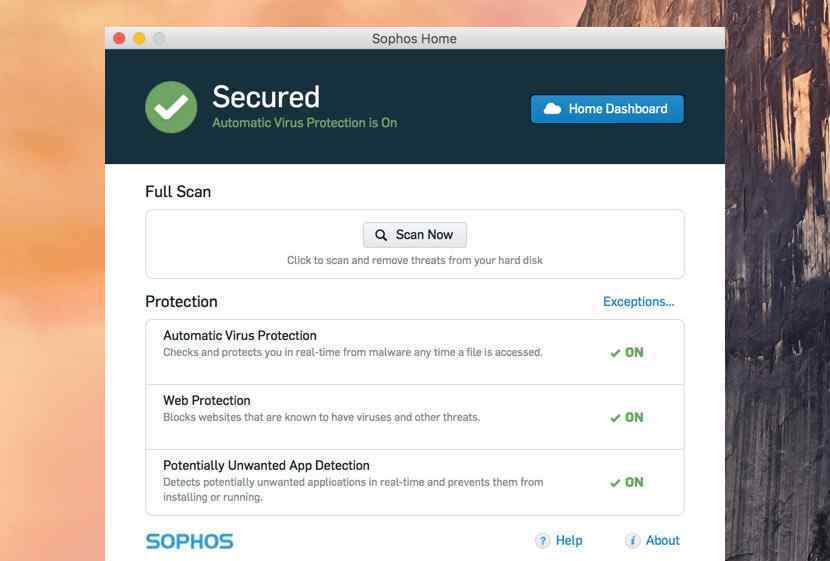This screenshot has width=830, height=561.
Task: Select the Automatic Virus Protection title
Action: [240, 336]
